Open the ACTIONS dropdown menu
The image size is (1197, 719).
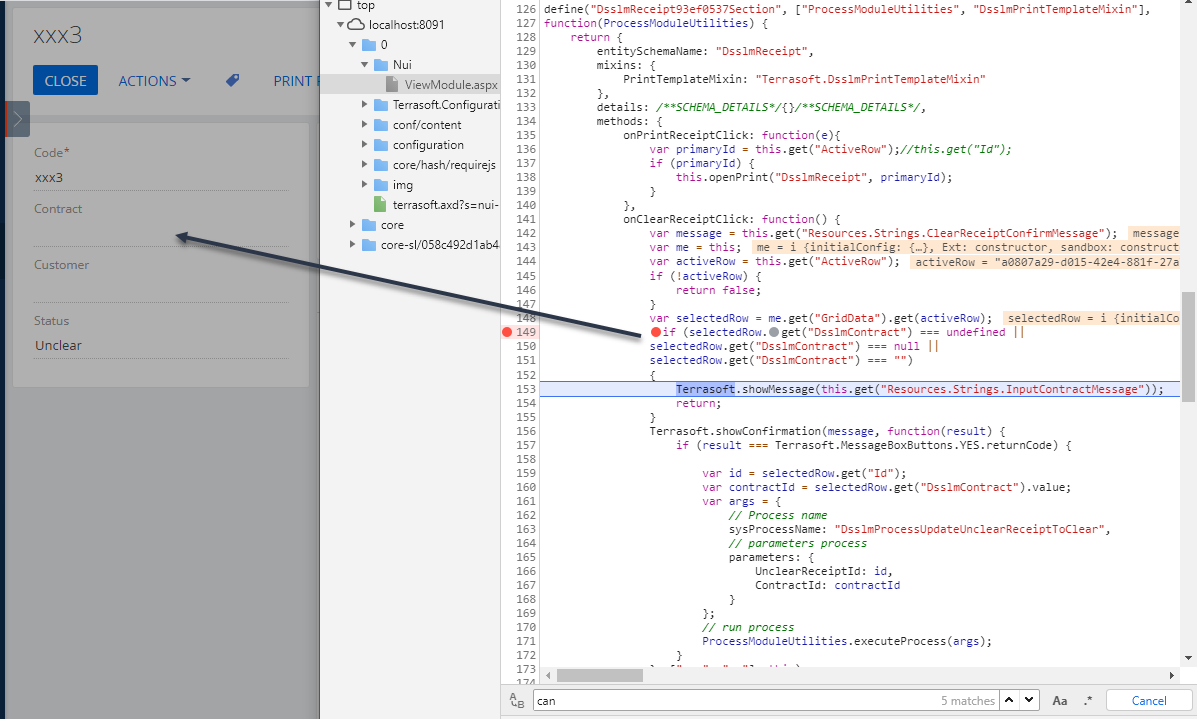tap(154, 80)
